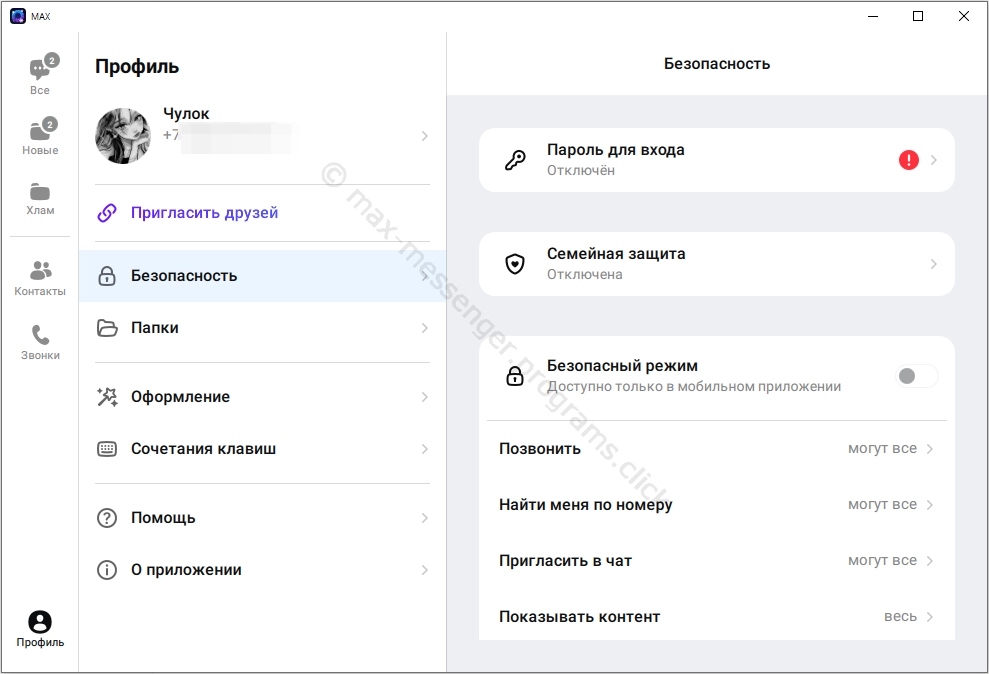The height and width of the screenshot is (674, 989).
Task: Click the red alert badge on Пароль для входа
Action: (x=909, y=159)
